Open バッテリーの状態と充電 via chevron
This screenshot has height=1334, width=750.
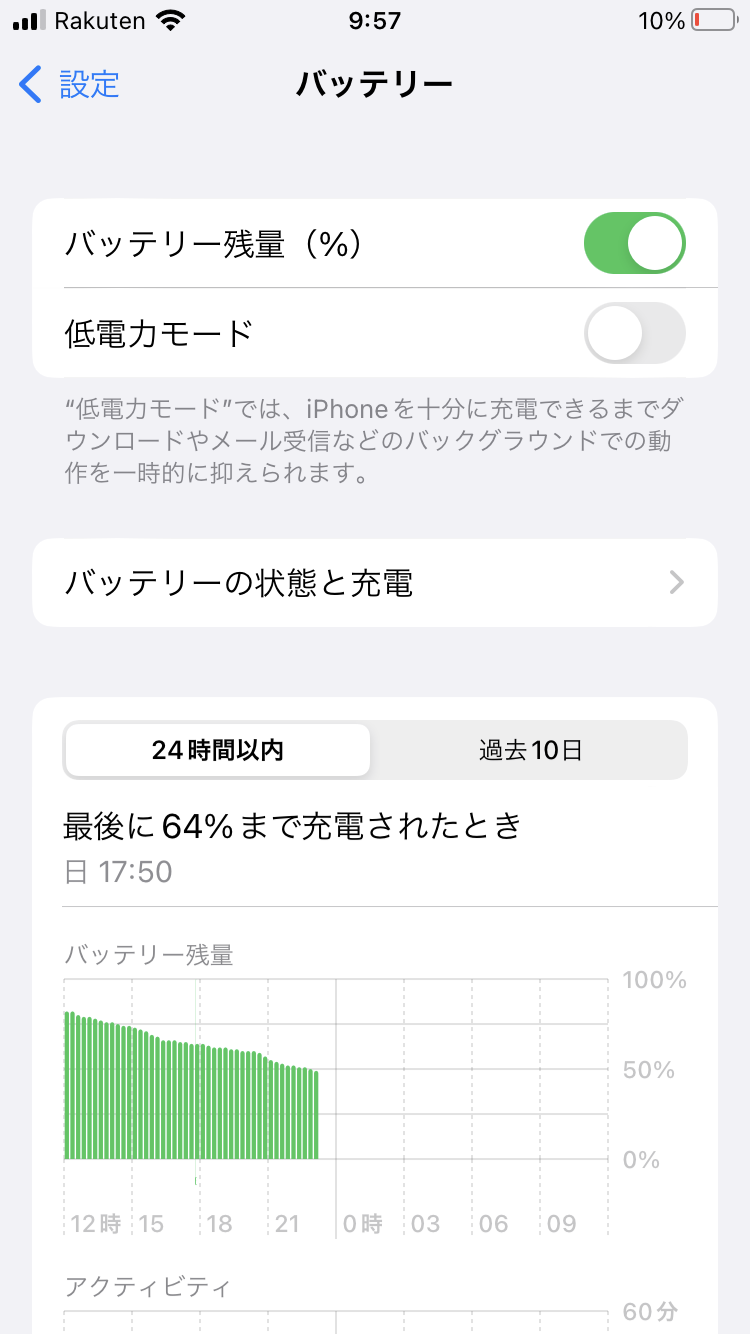pos(677,583)
